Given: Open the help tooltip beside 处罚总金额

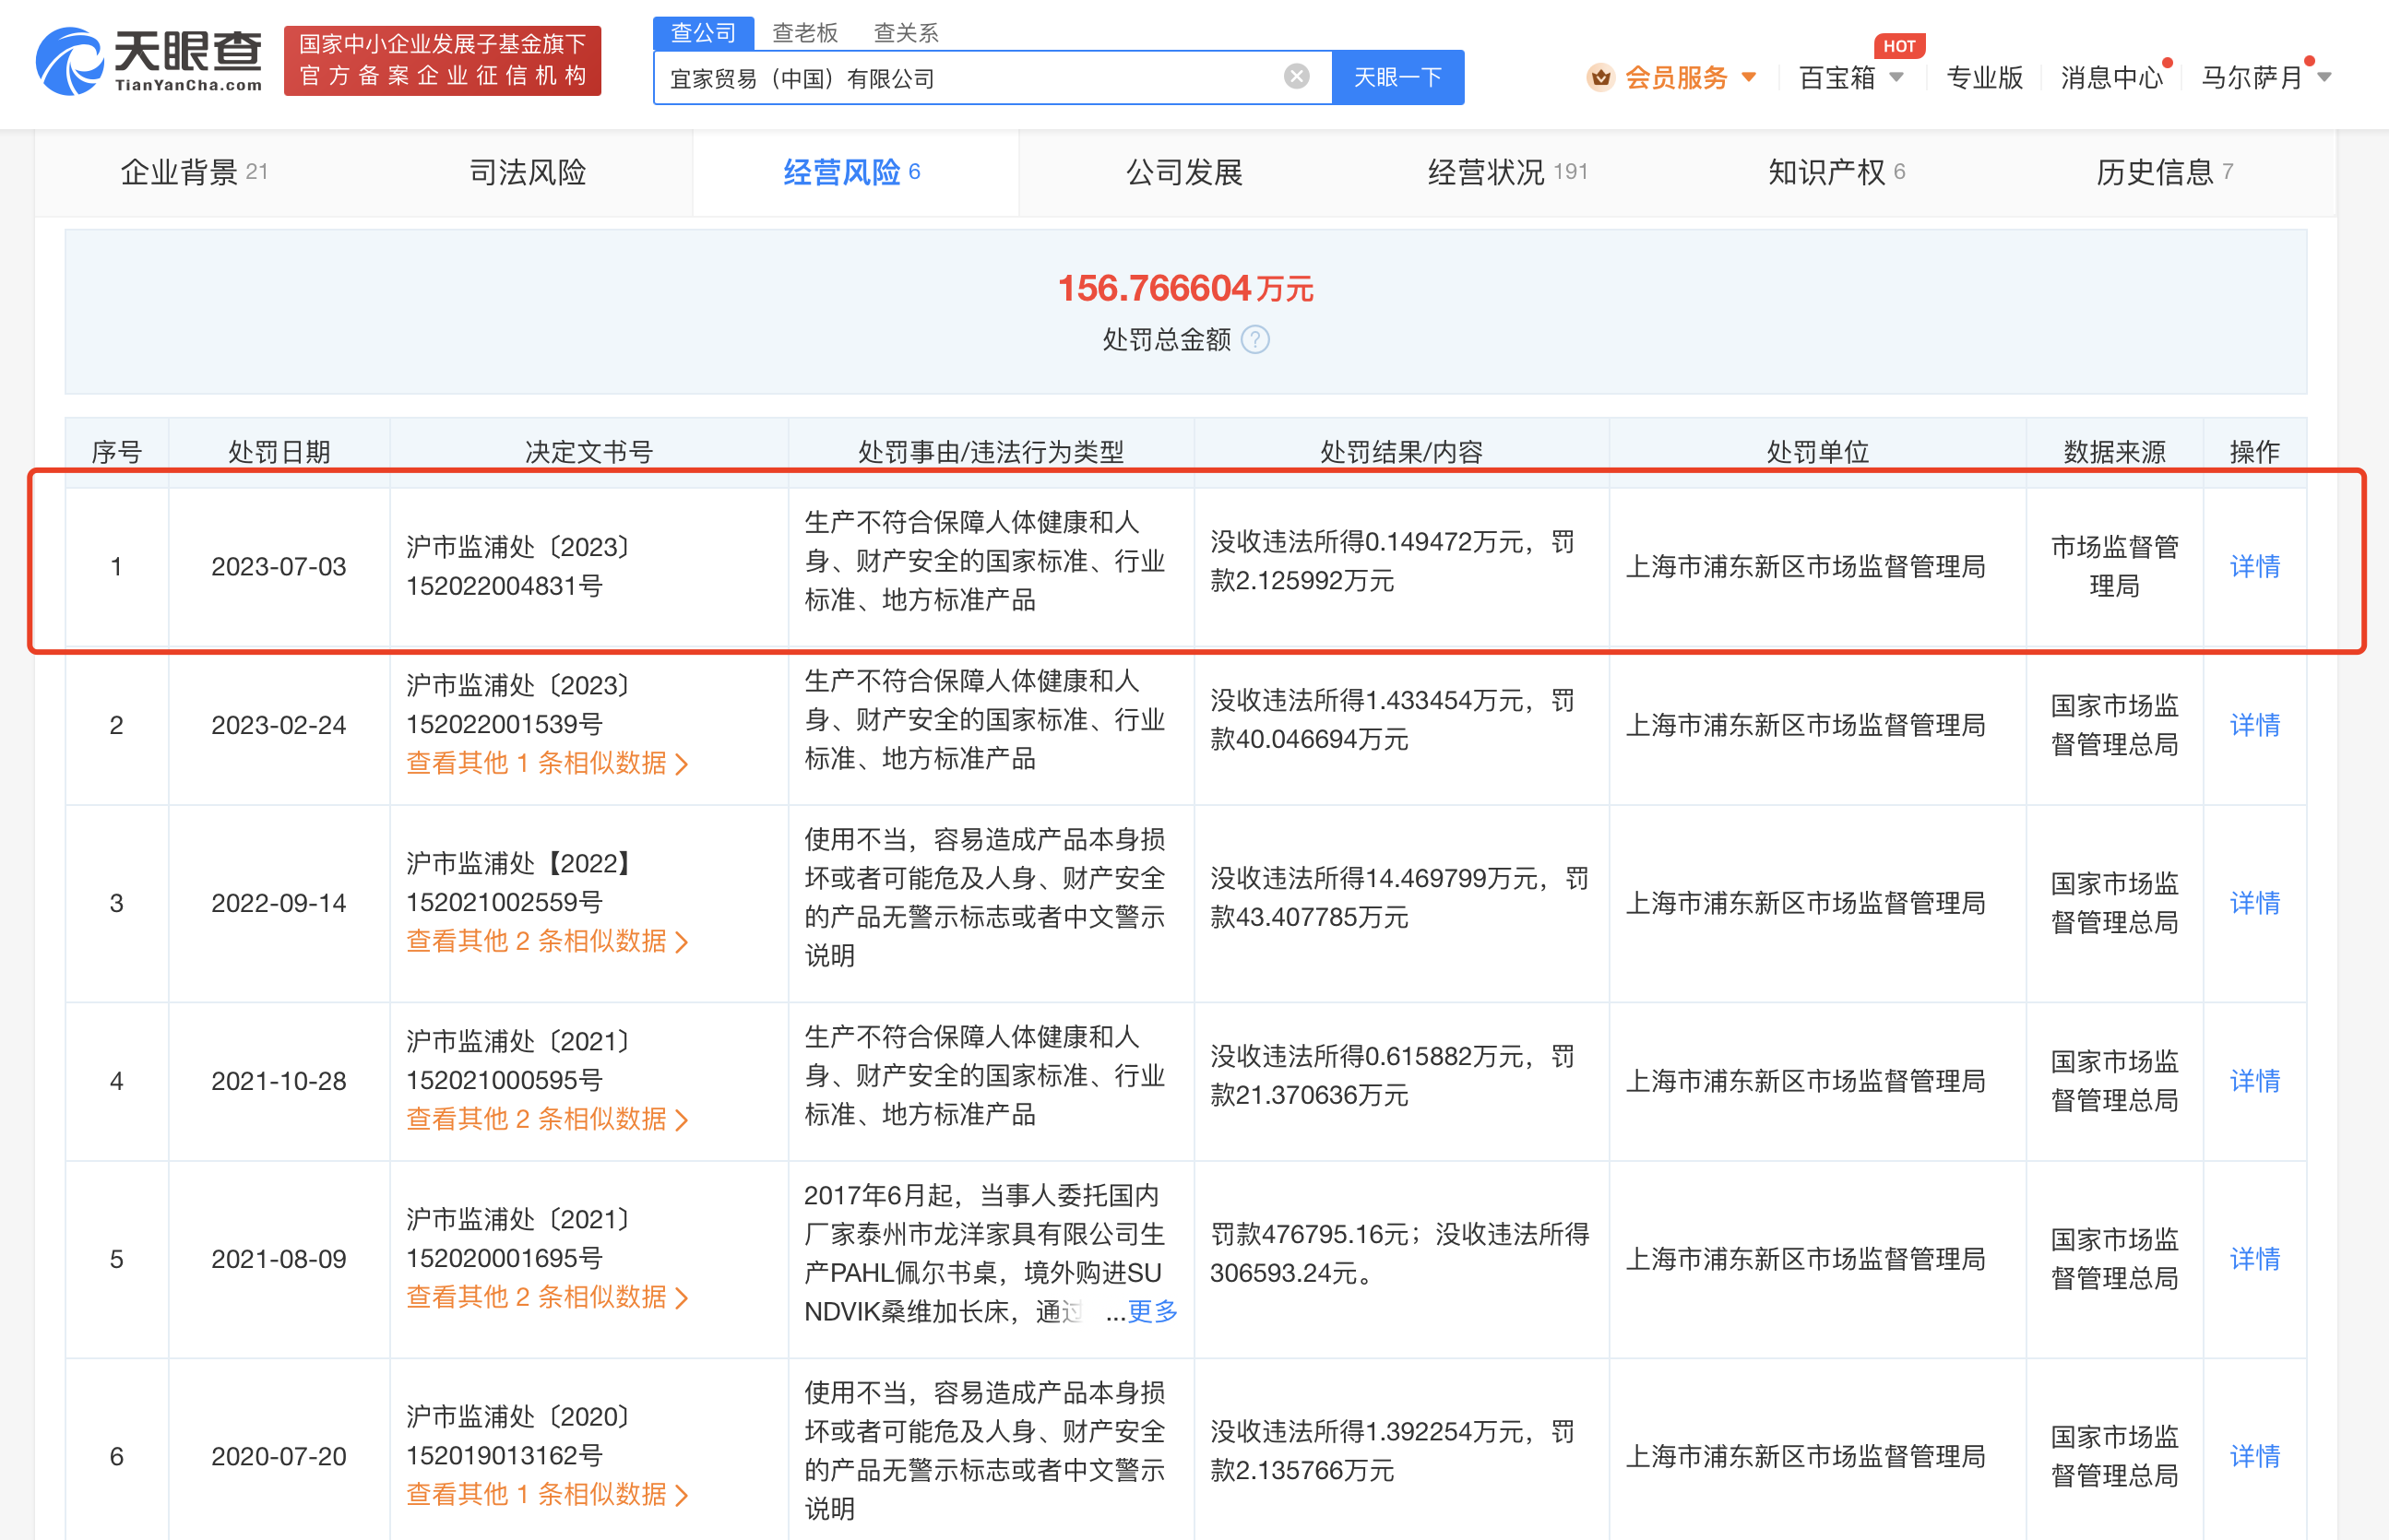Looking at the screenshot, I should click(x=1256, y=340).
